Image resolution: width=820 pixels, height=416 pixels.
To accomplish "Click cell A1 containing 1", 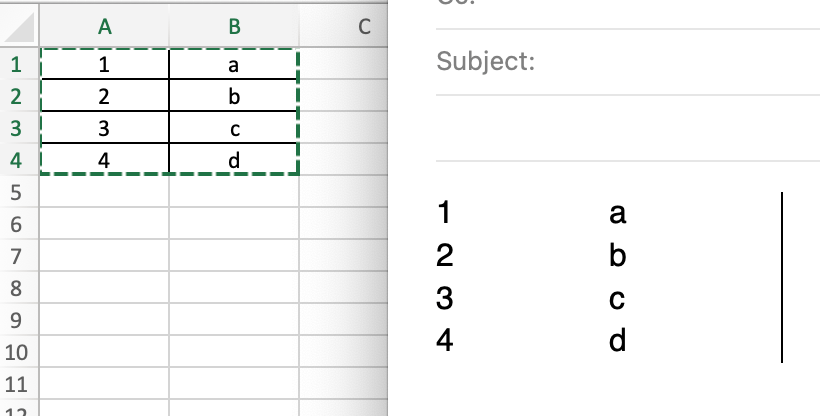I will [x=105, y=64].
